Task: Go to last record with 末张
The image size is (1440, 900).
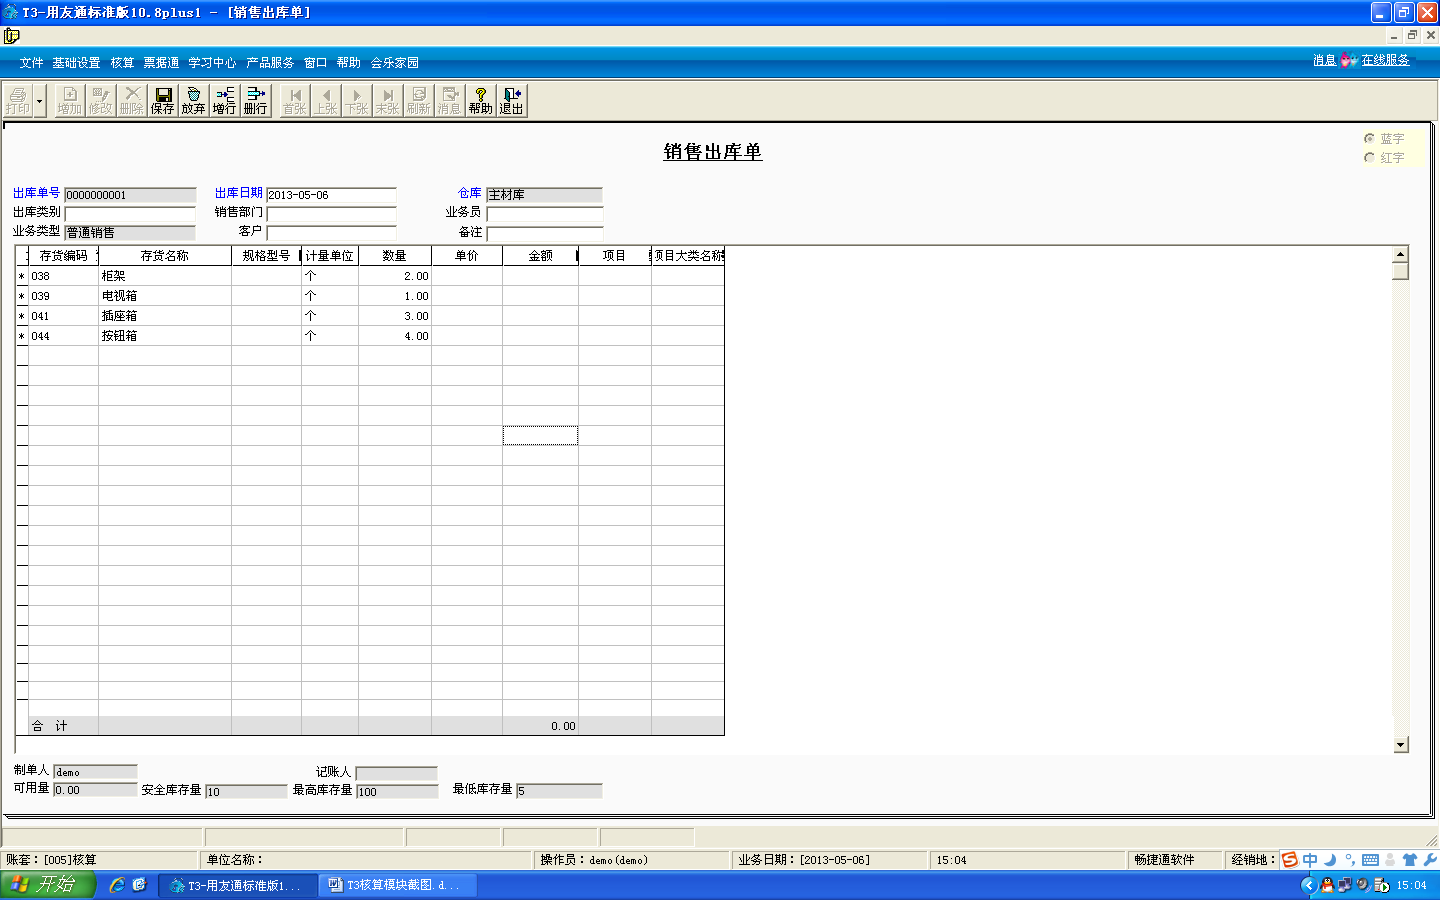Action: click(387, 100)
